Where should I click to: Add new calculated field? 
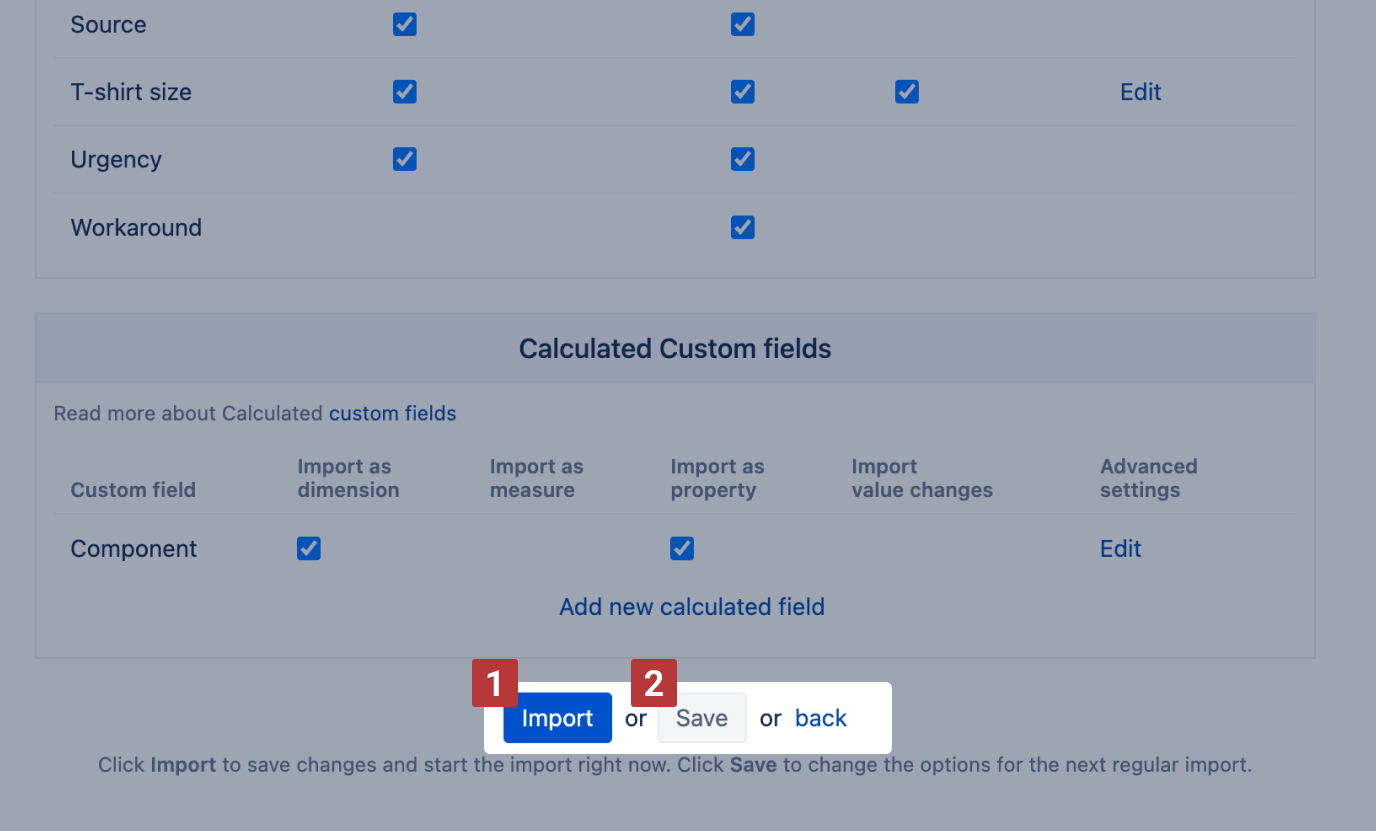click(x=691, y=606)
